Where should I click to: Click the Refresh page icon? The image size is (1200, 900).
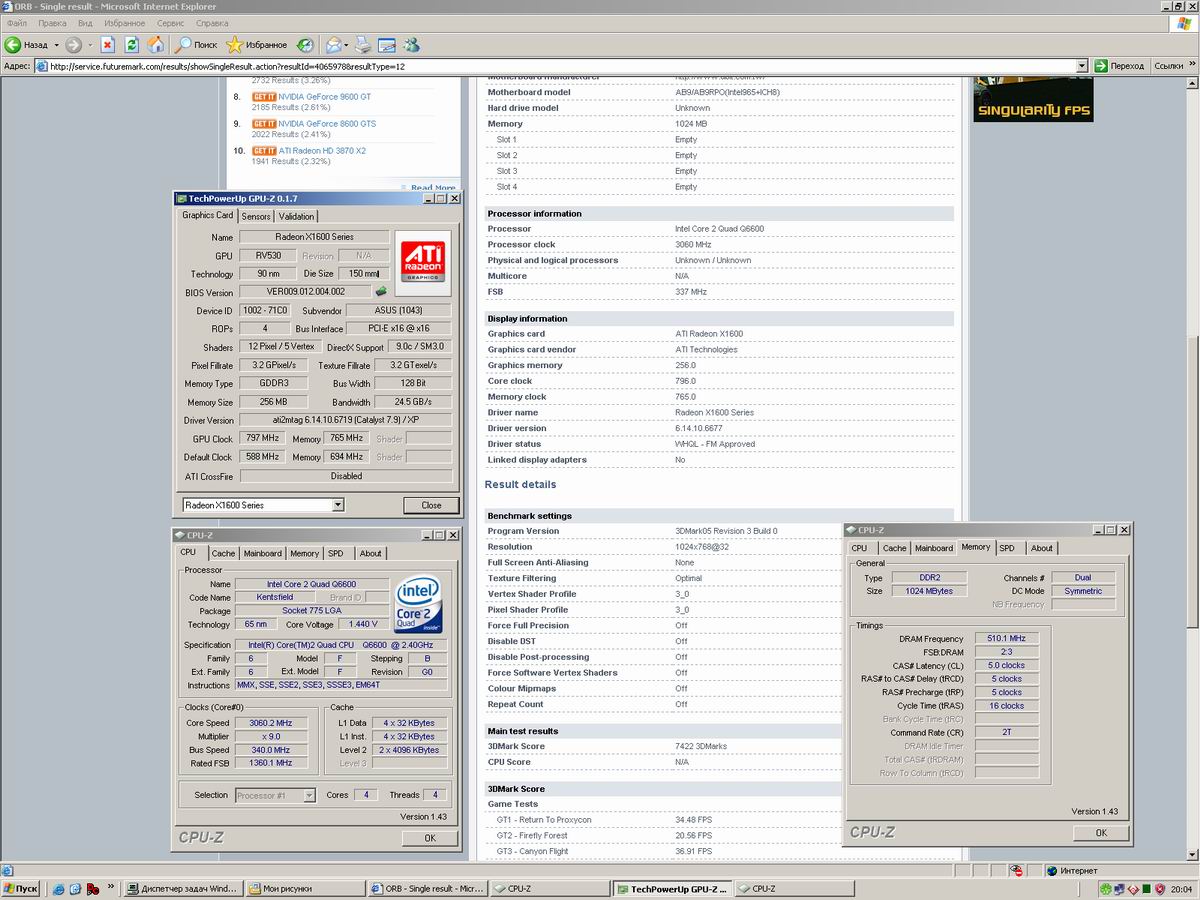131,45
